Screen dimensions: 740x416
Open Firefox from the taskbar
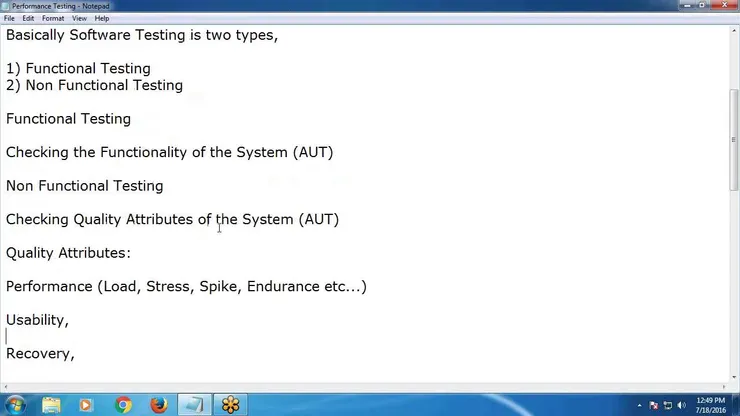(x=159, y=405)
